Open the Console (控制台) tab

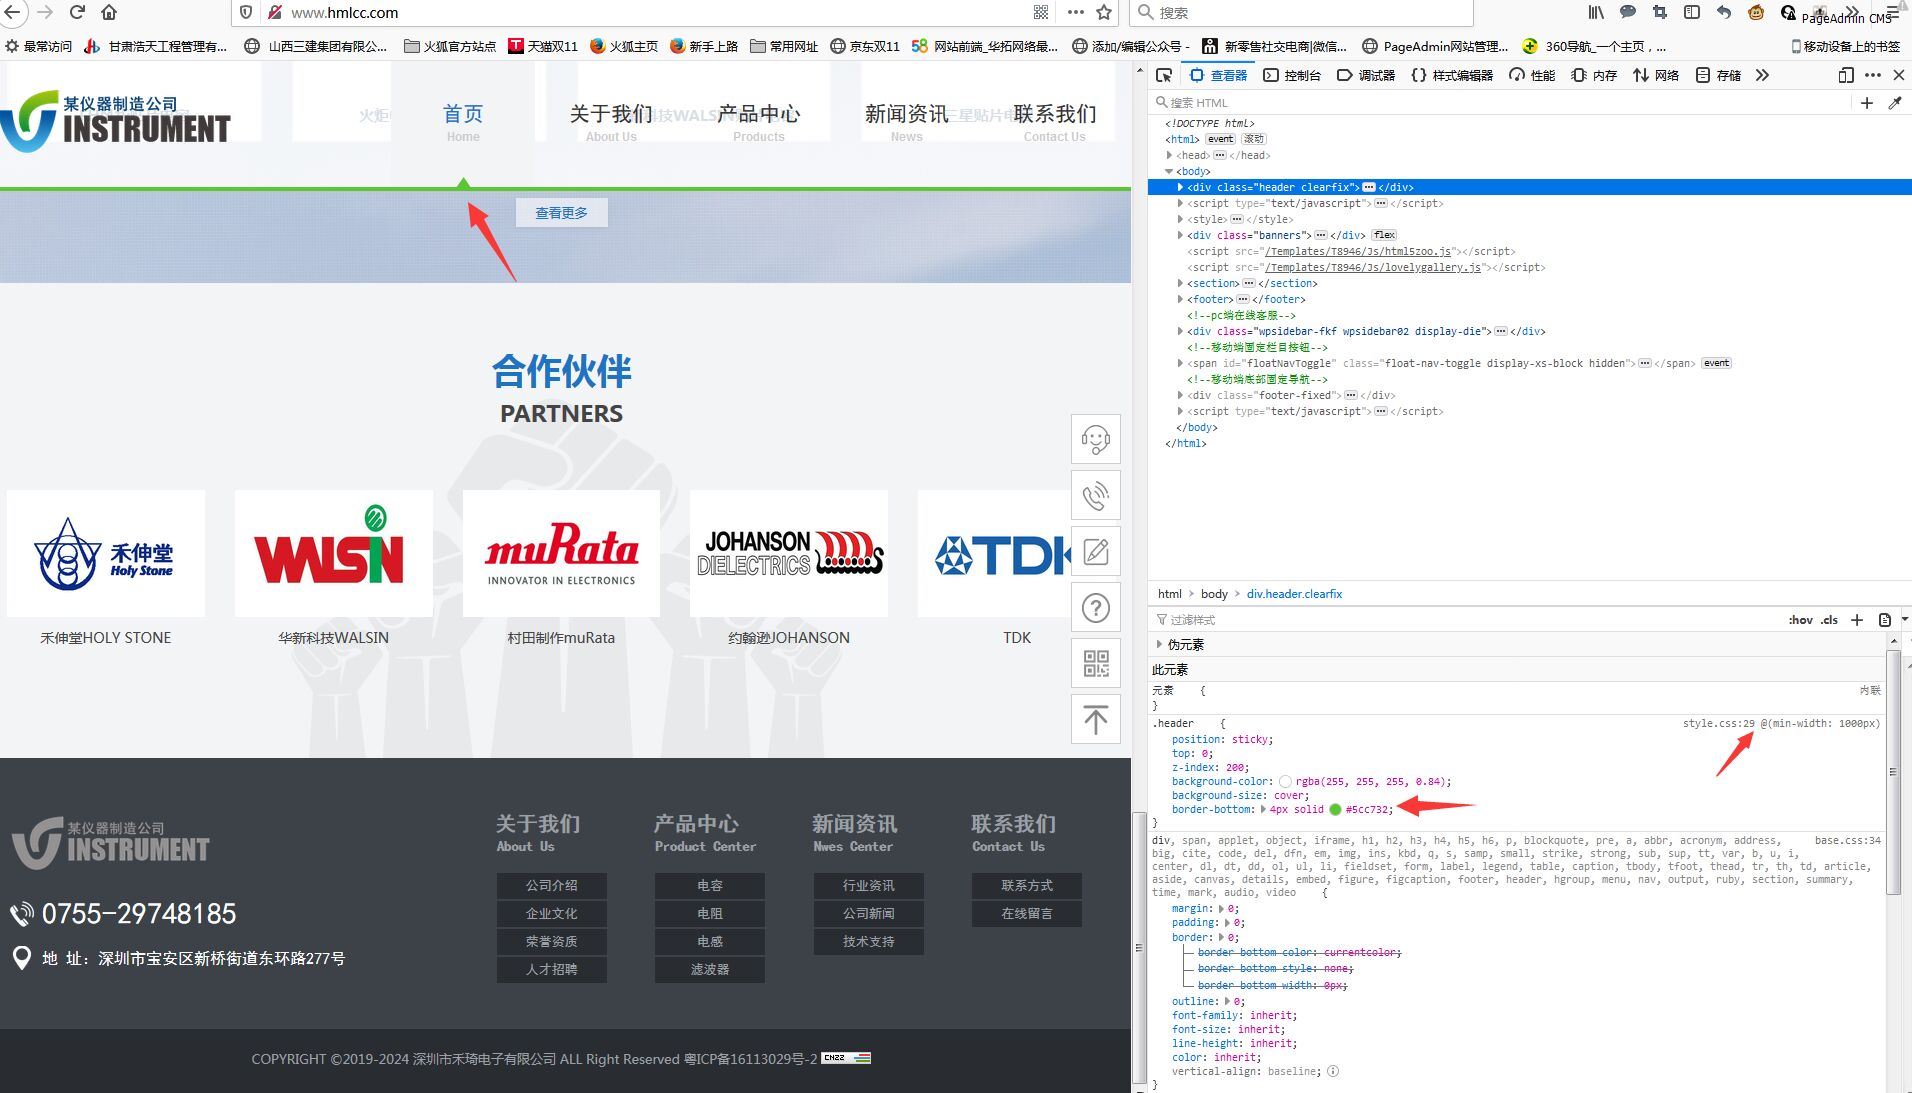pos(1292,75)
